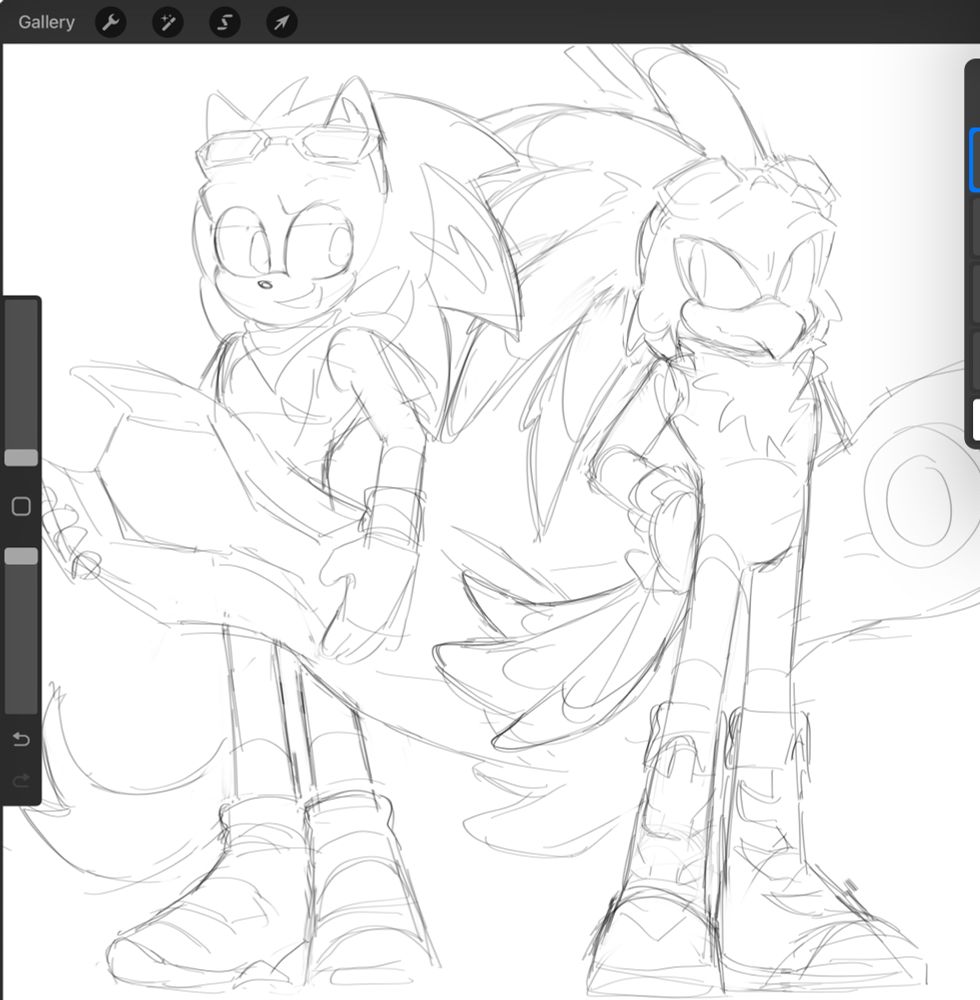The width and height of the screenshot is (980, 1000).
Task: Tap the square Modify button in sidebar
Action: click(x=21, y=506)
